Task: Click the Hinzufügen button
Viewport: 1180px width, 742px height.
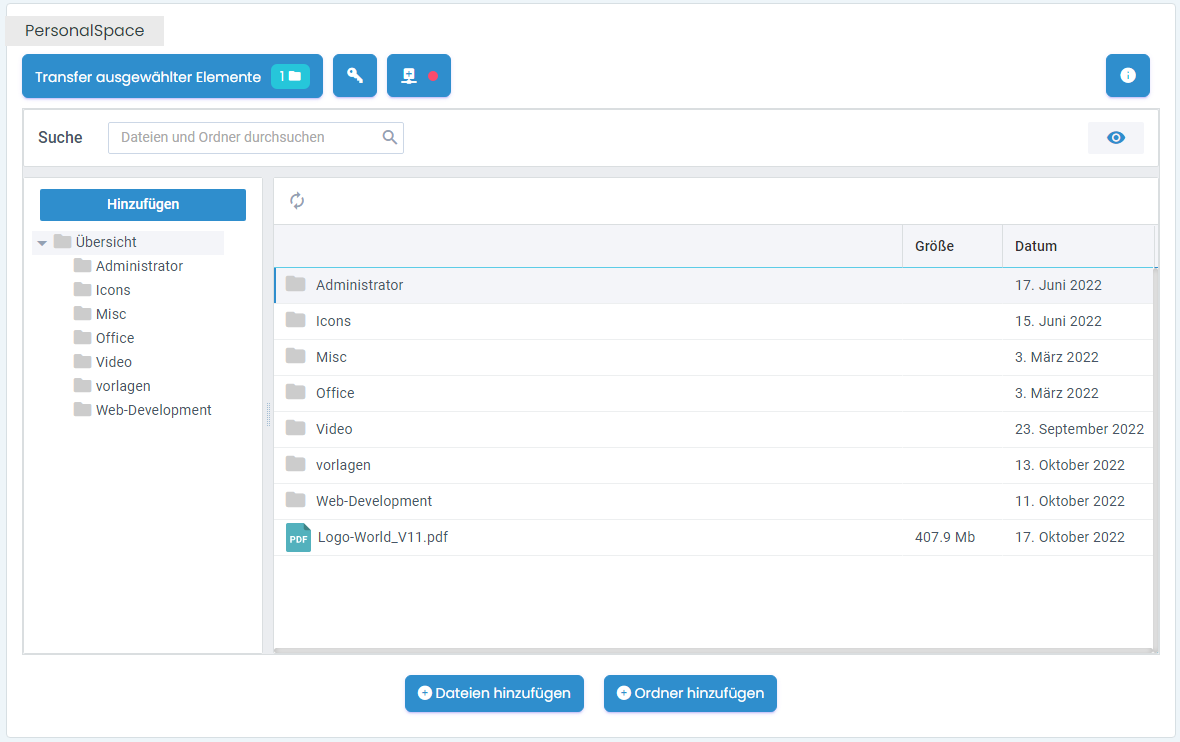Action: coord(143,204)
